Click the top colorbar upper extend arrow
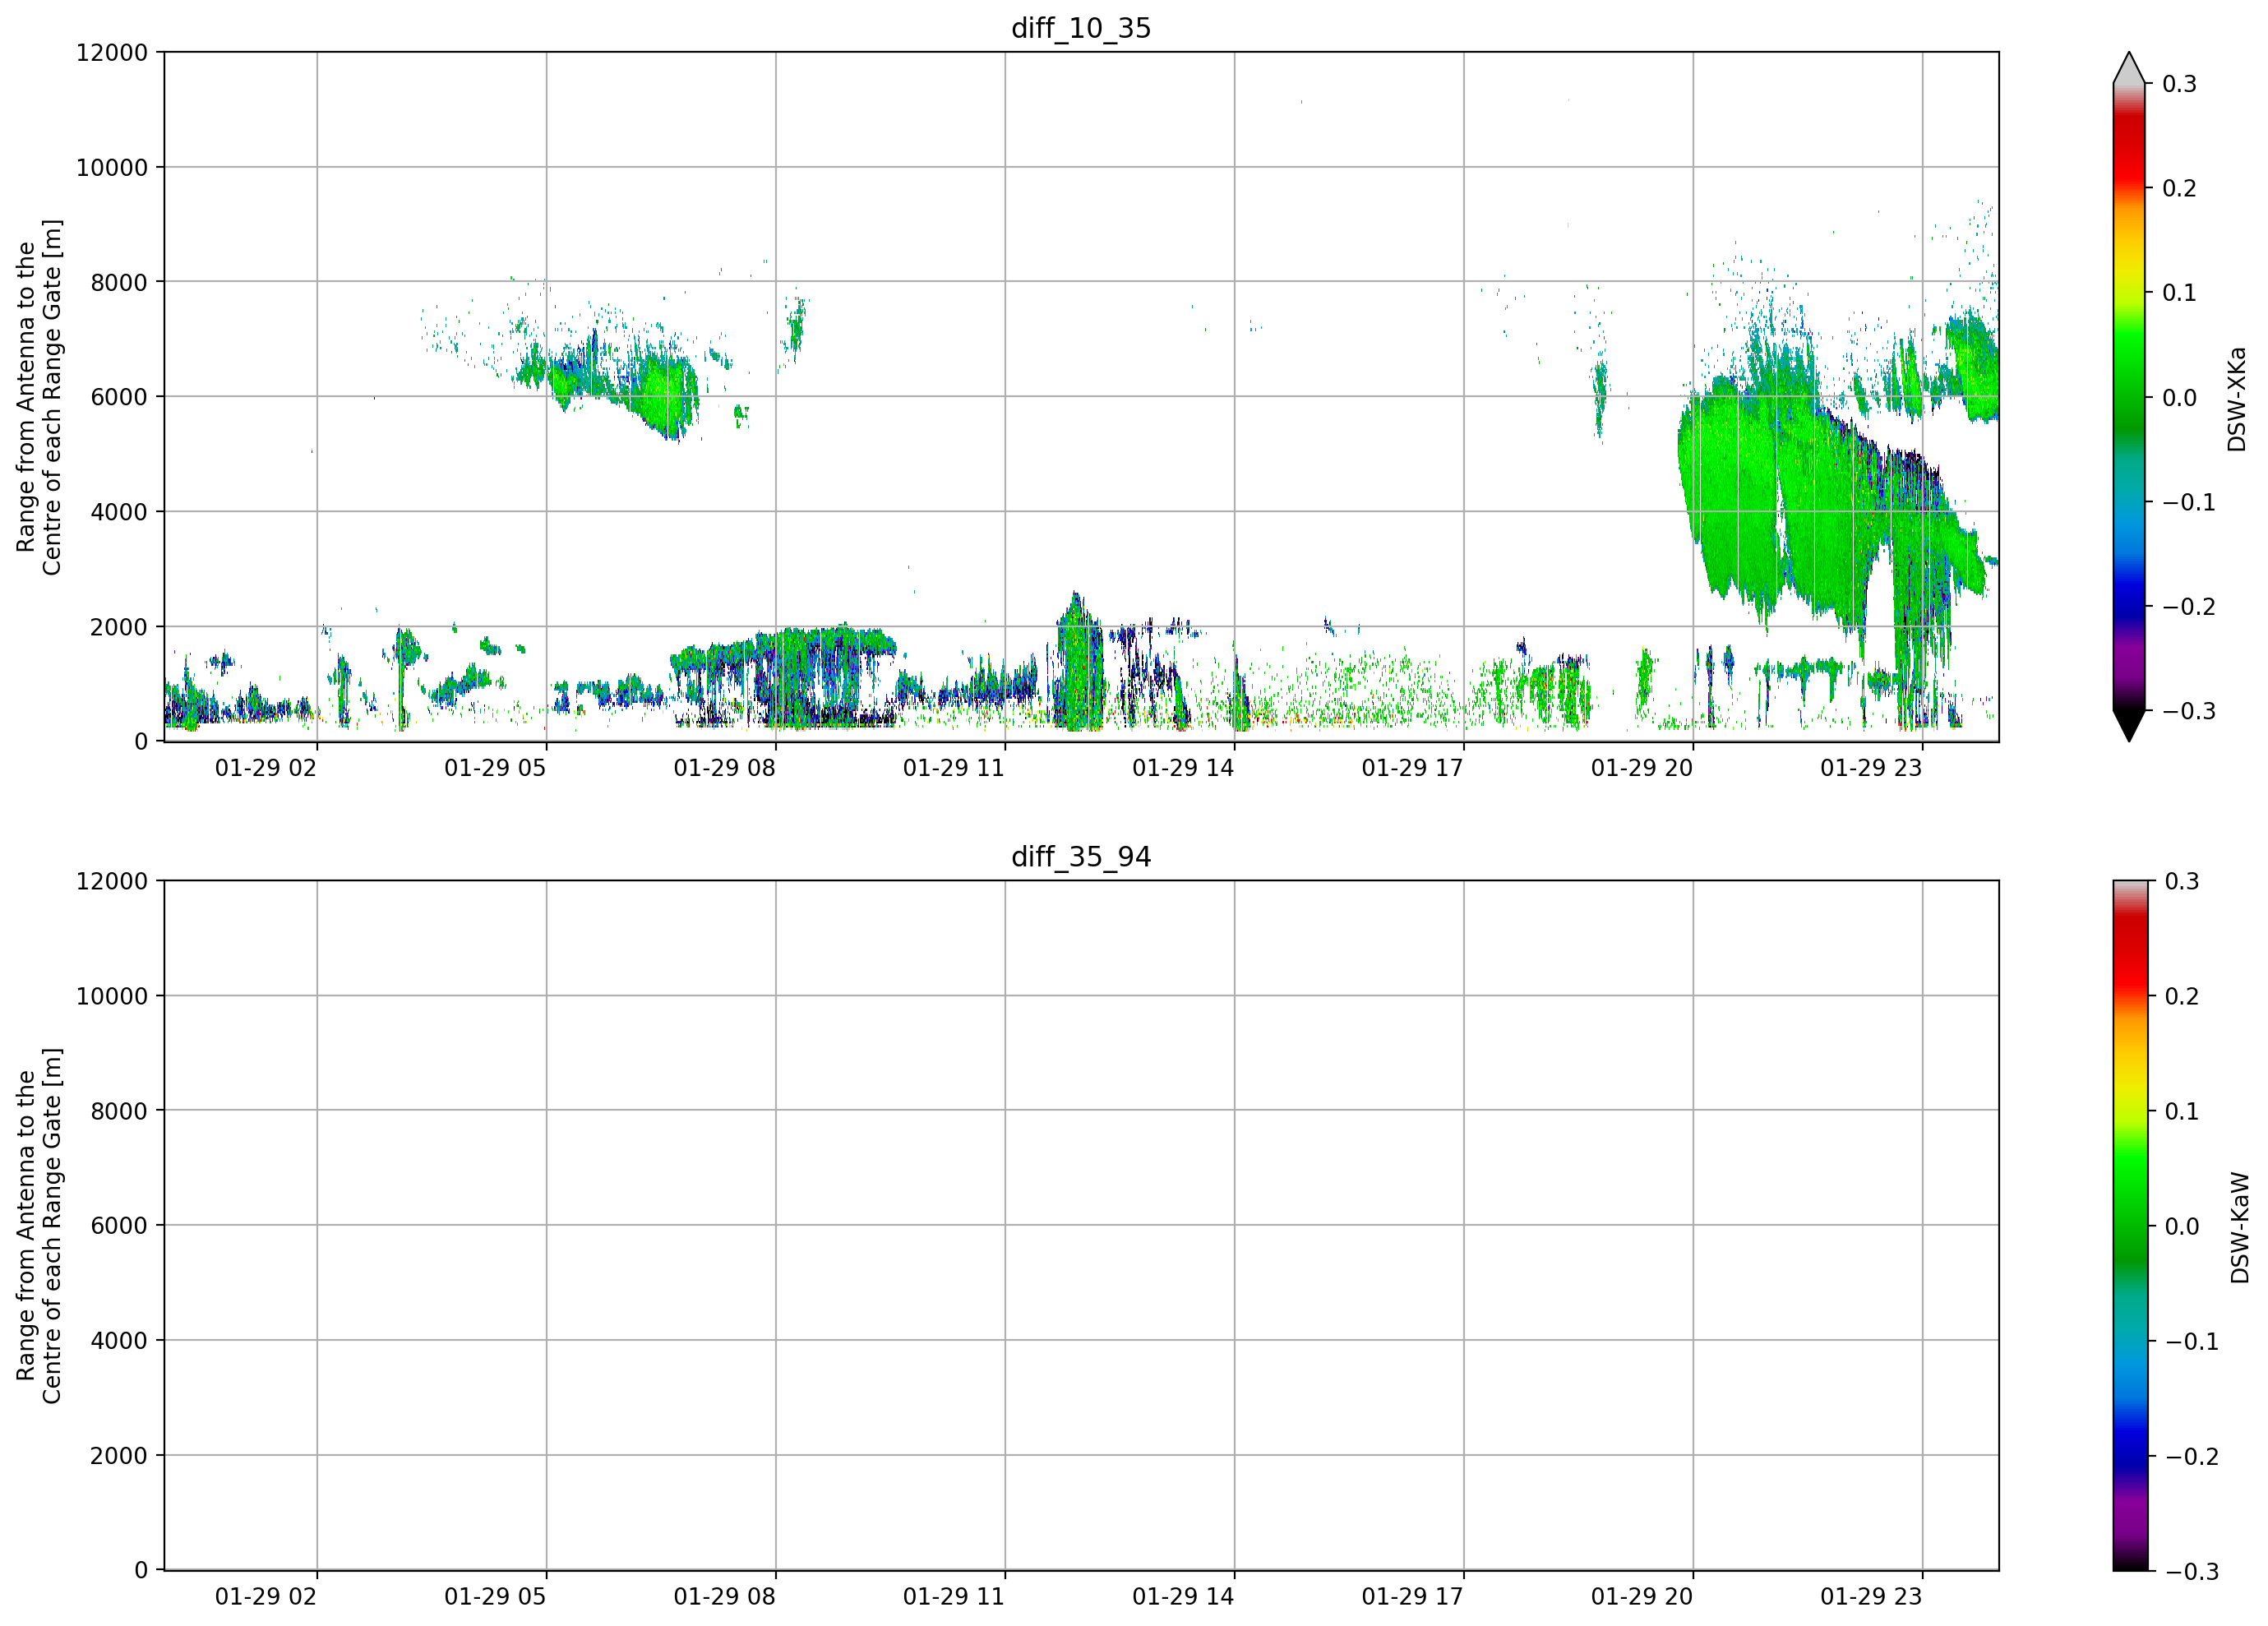2268x1626 pixels. [x=2129, y=68]
